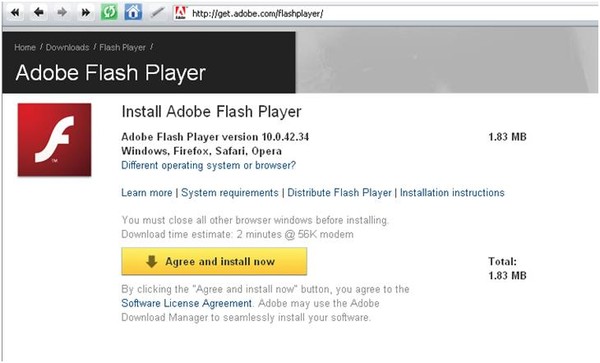Click the grey pencil edit icon
The width and height of the screenshot is (600, 363).
157,13
